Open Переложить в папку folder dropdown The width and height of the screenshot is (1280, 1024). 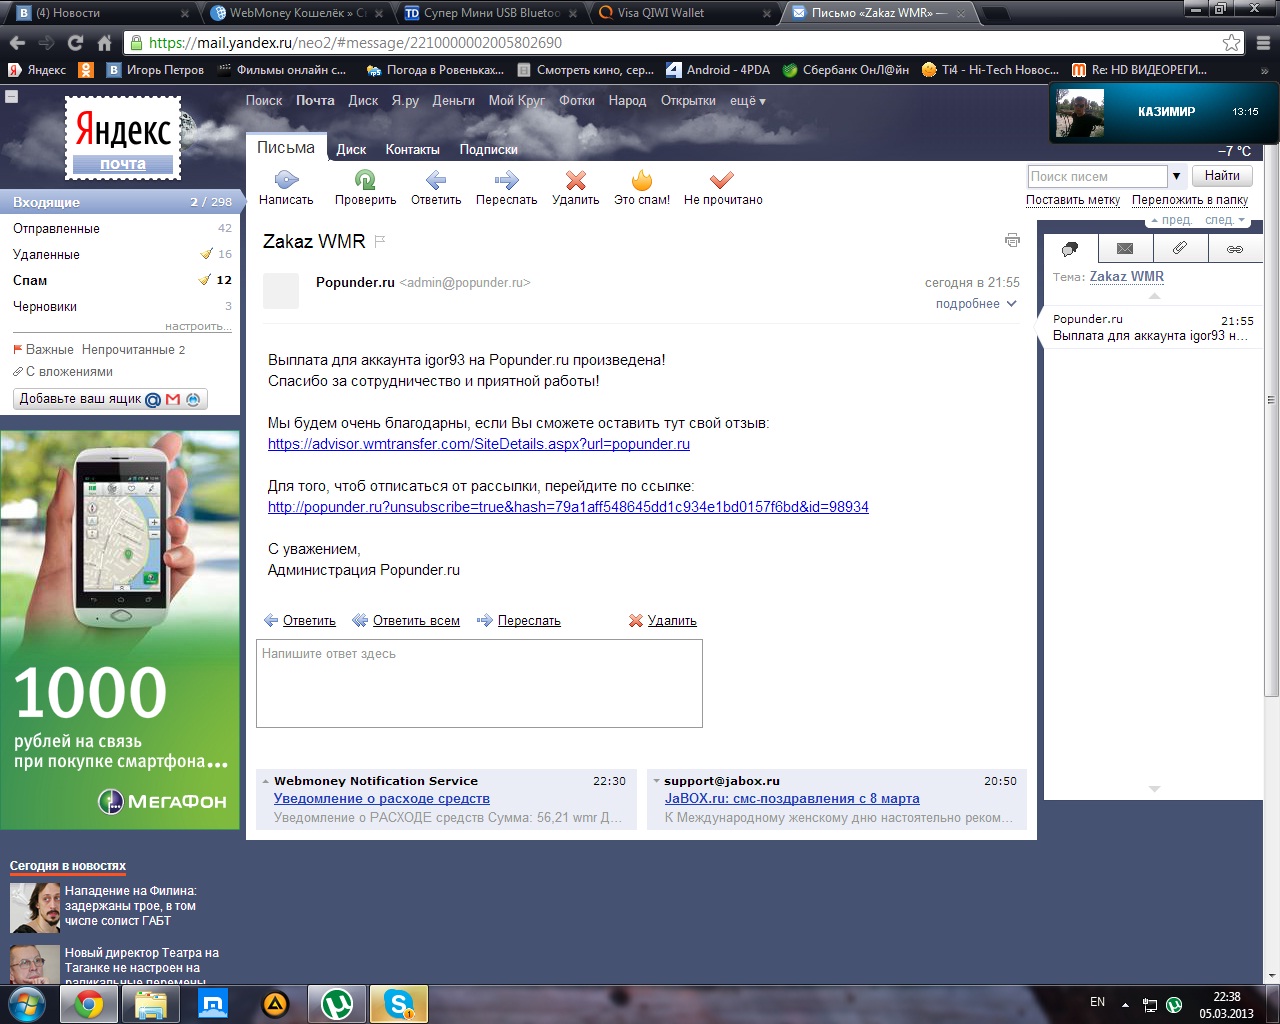pos(1190,200)
